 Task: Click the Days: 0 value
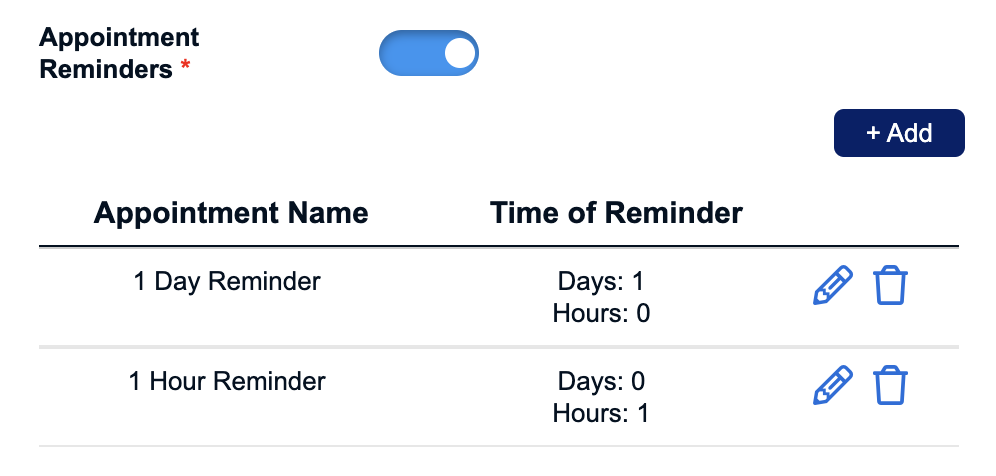pyautogui.click(x=601, y=381)
